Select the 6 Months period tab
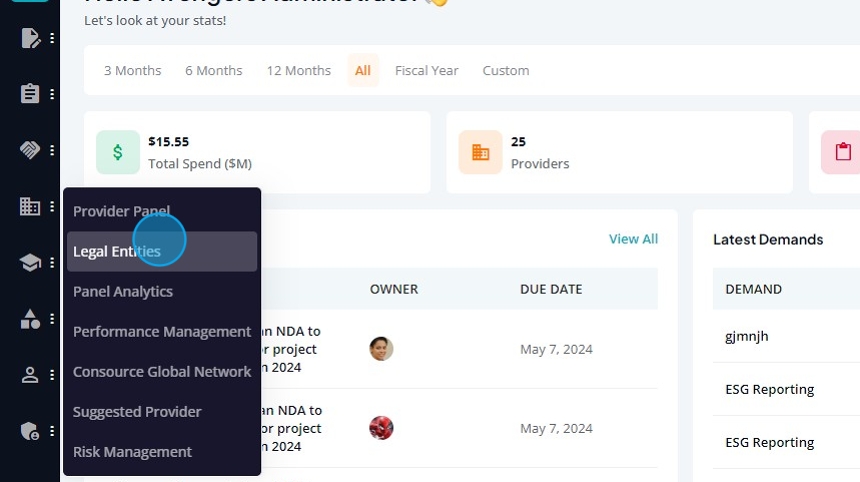860x482 pixels. click(214, 70)
